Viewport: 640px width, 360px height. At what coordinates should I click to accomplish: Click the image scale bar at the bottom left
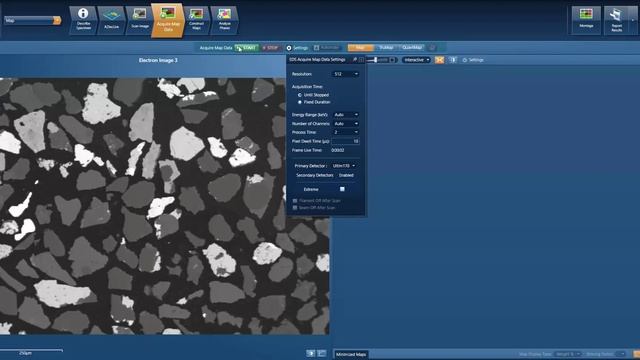click(32, 352)
